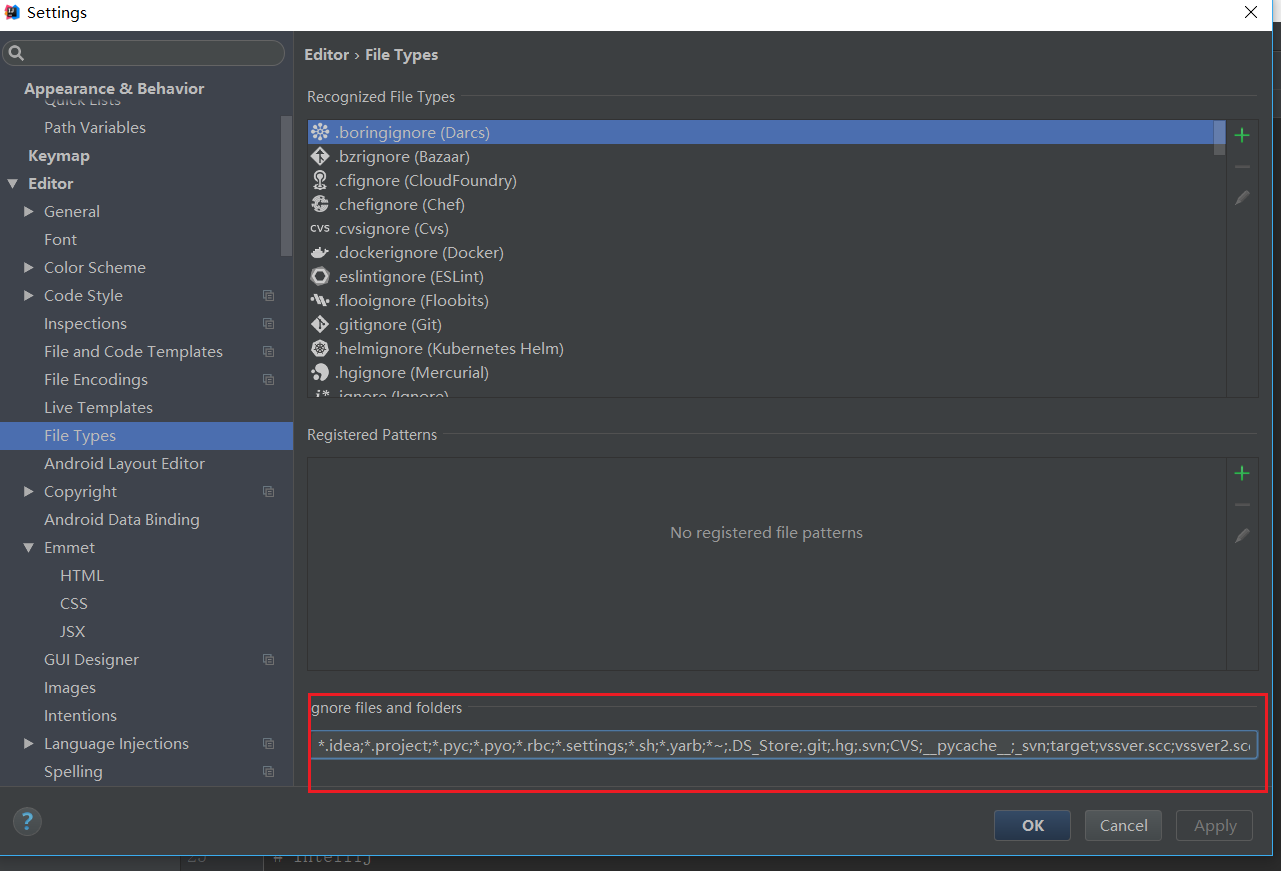Open Emmet HTML settings
Viewport: 1281px width, 871px height.
pos(82,576)
